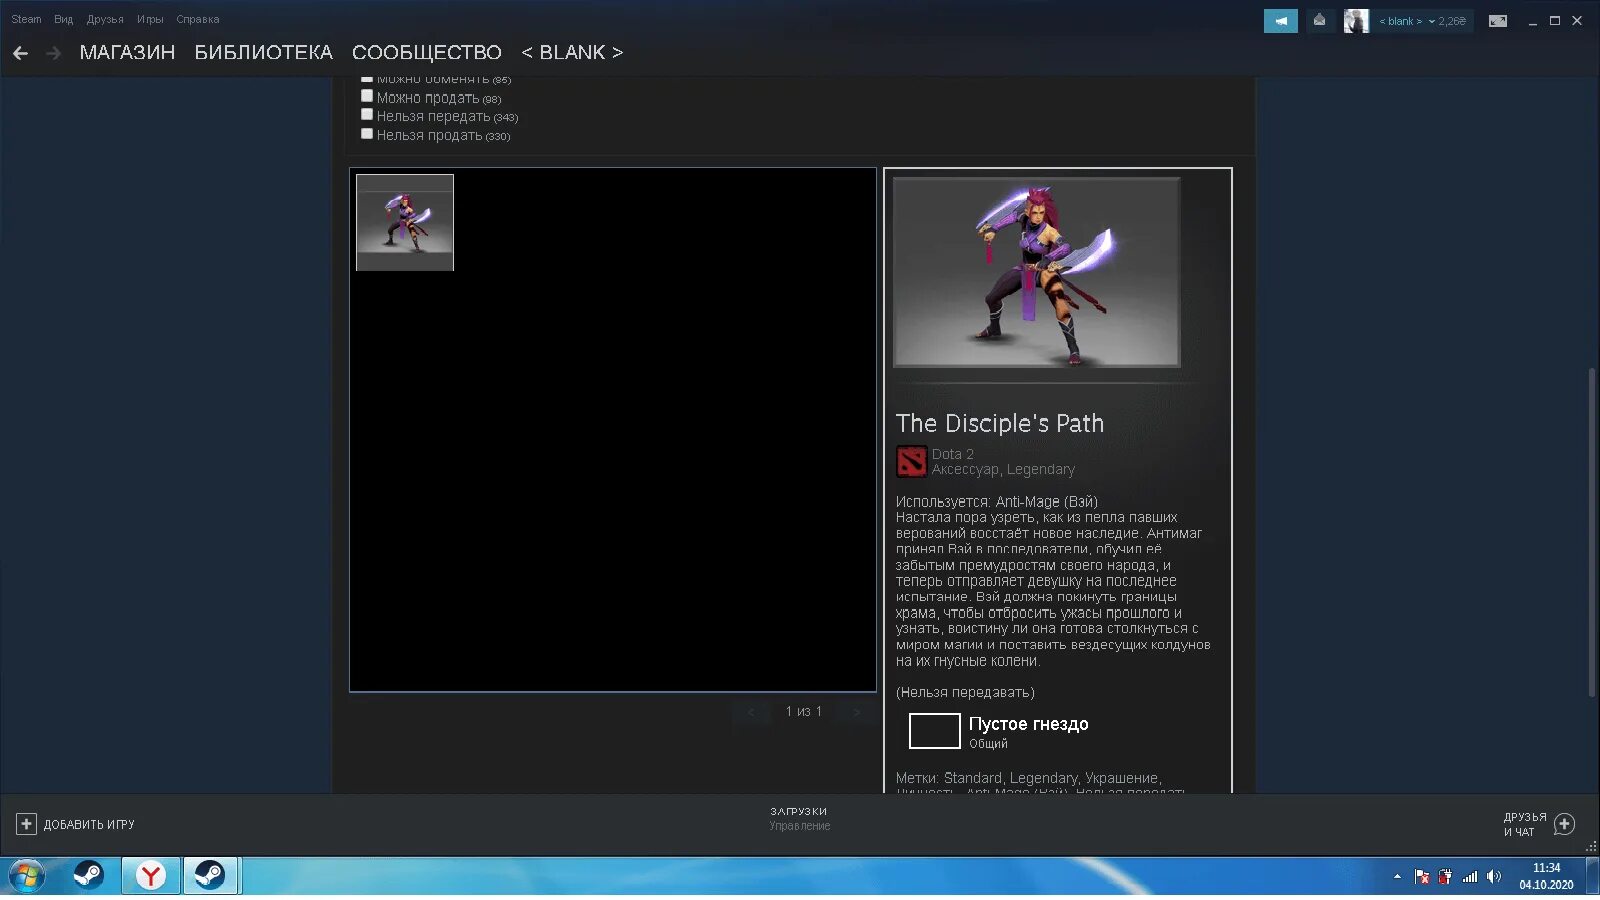The width and height of the screenshot is (1600, 900).
Task: Click the forward navigation arrow
Action: point(54,53)
